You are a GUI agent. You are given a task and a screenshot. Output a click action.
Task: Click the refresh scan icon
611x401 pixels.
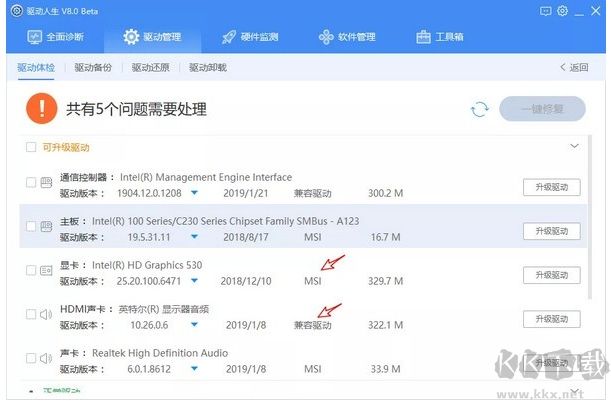[480, 109]
